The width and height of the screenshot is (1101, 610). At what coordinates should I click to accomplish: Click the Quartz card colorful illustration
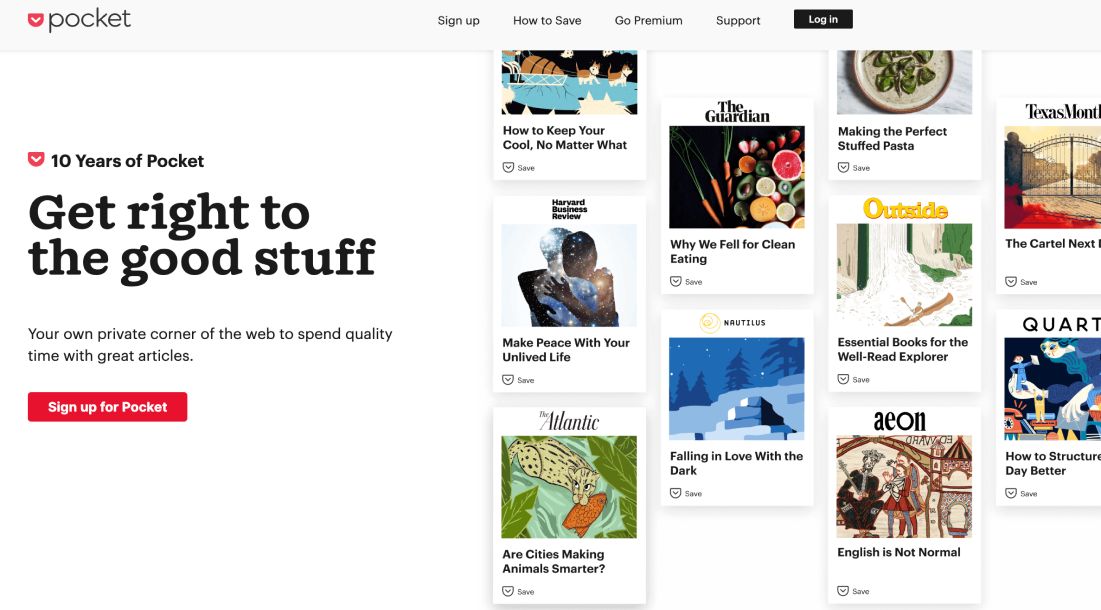click(x=1053, y=389)
